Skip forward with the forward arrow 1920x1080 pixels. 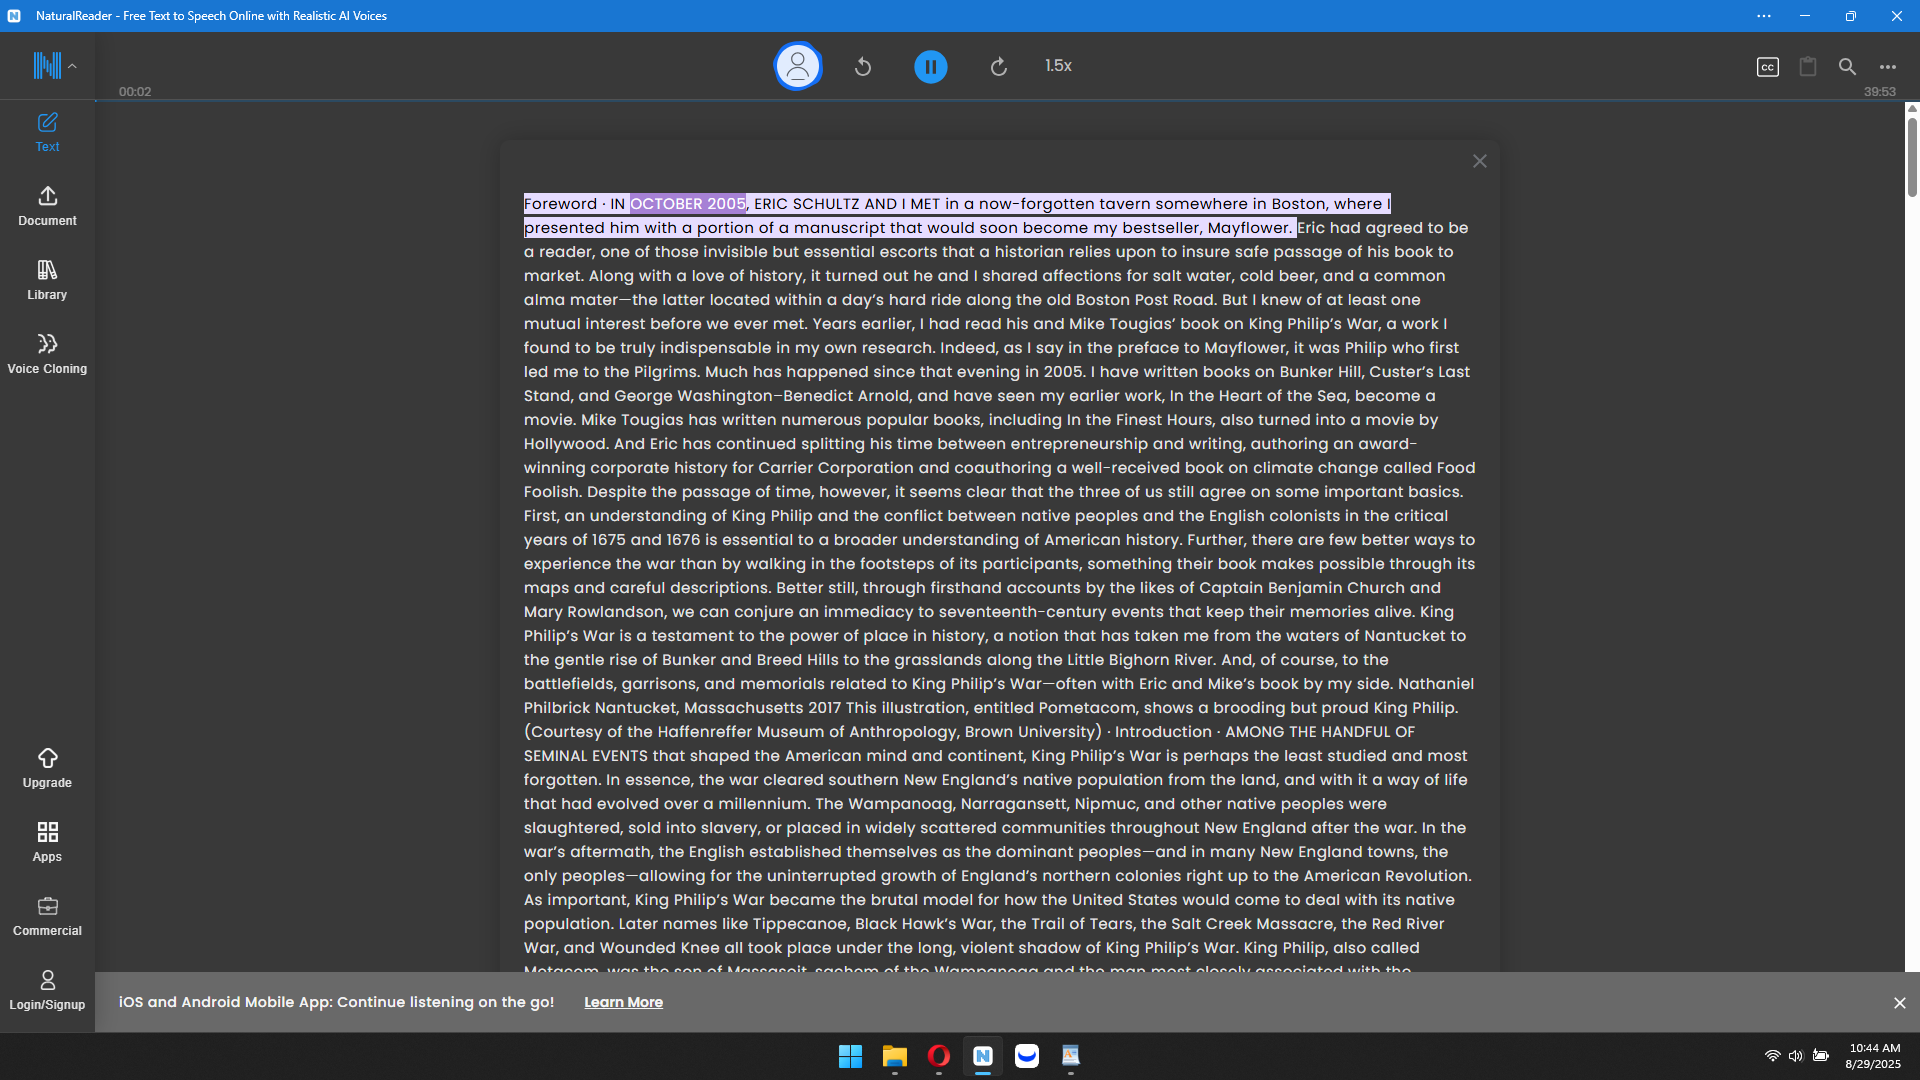coord(998,67)
